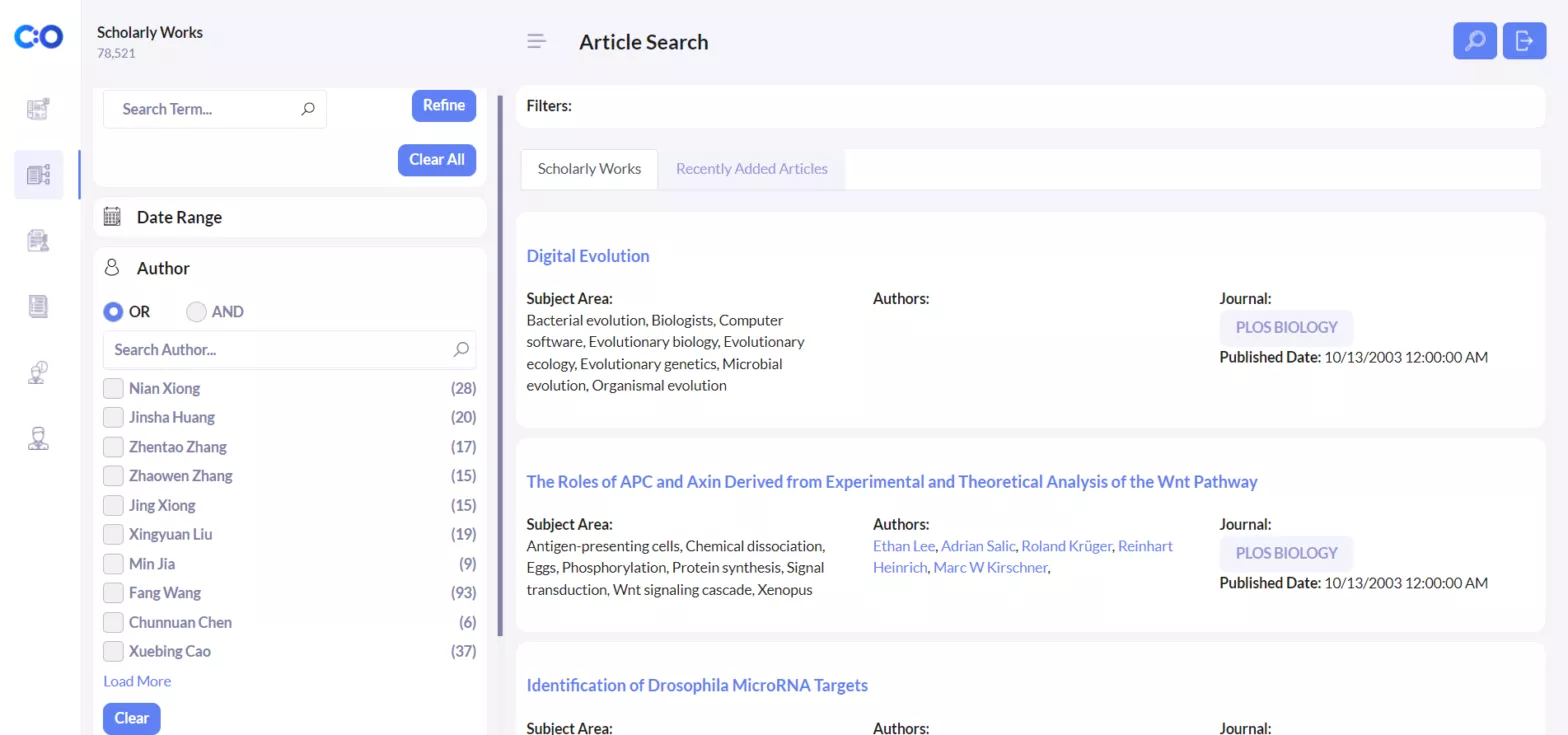Check the Nian Xiong author checkbox
Image resolution: width=1568 pixels, height=735 pixels.
pyautogui.click(x=113, y=388)
